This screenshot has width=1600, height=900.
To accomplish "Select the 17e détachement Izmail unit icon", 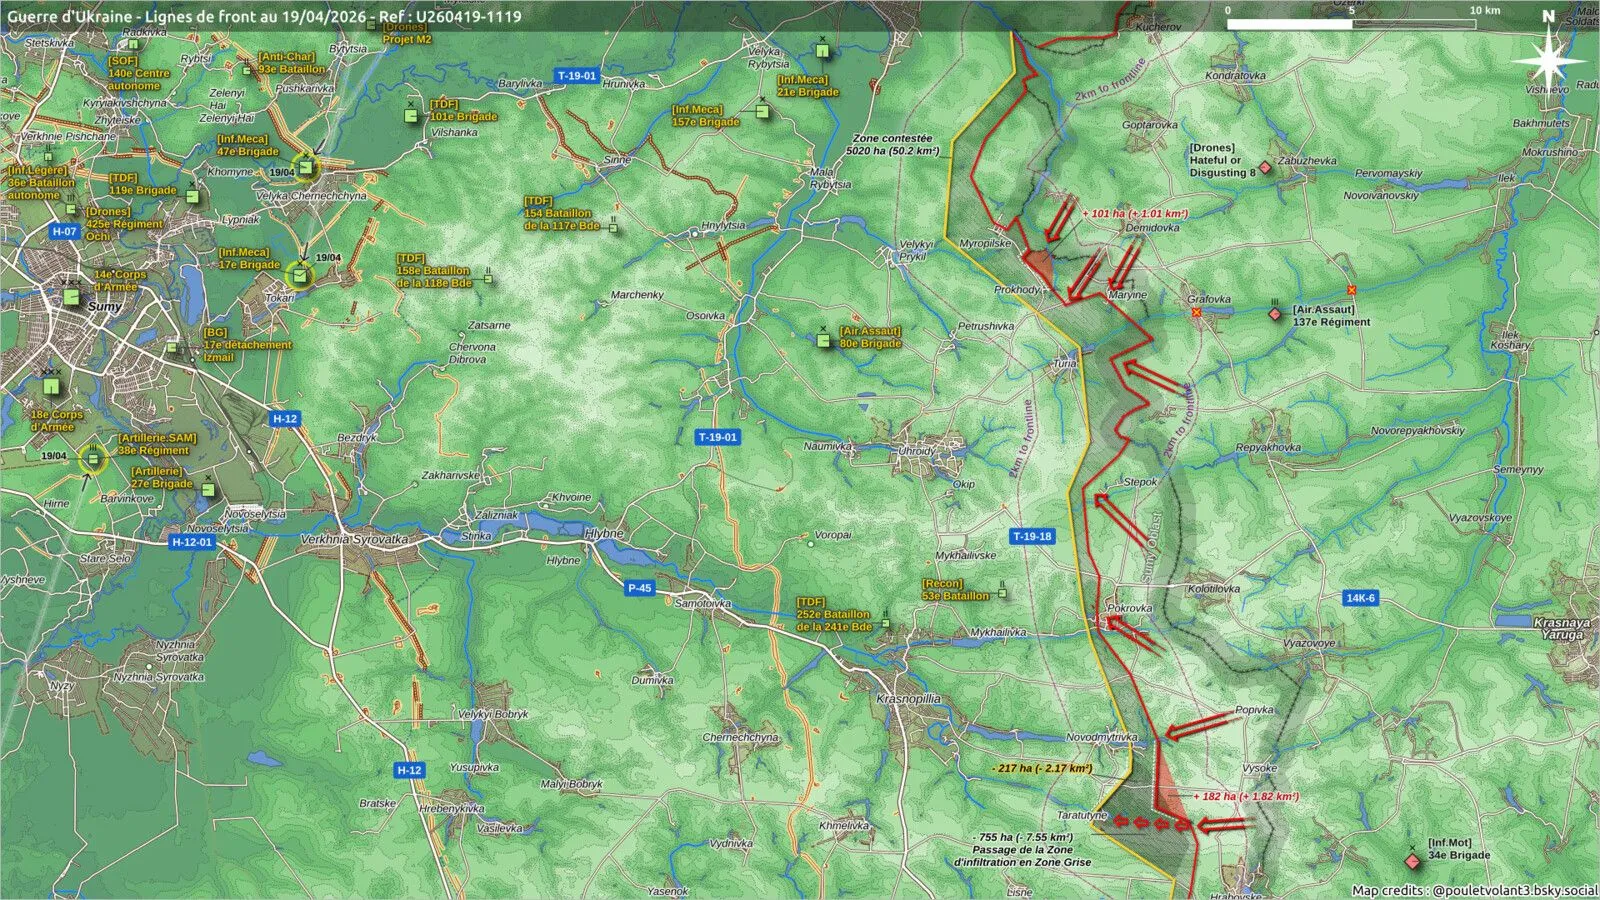I will [x=173, y=348].
